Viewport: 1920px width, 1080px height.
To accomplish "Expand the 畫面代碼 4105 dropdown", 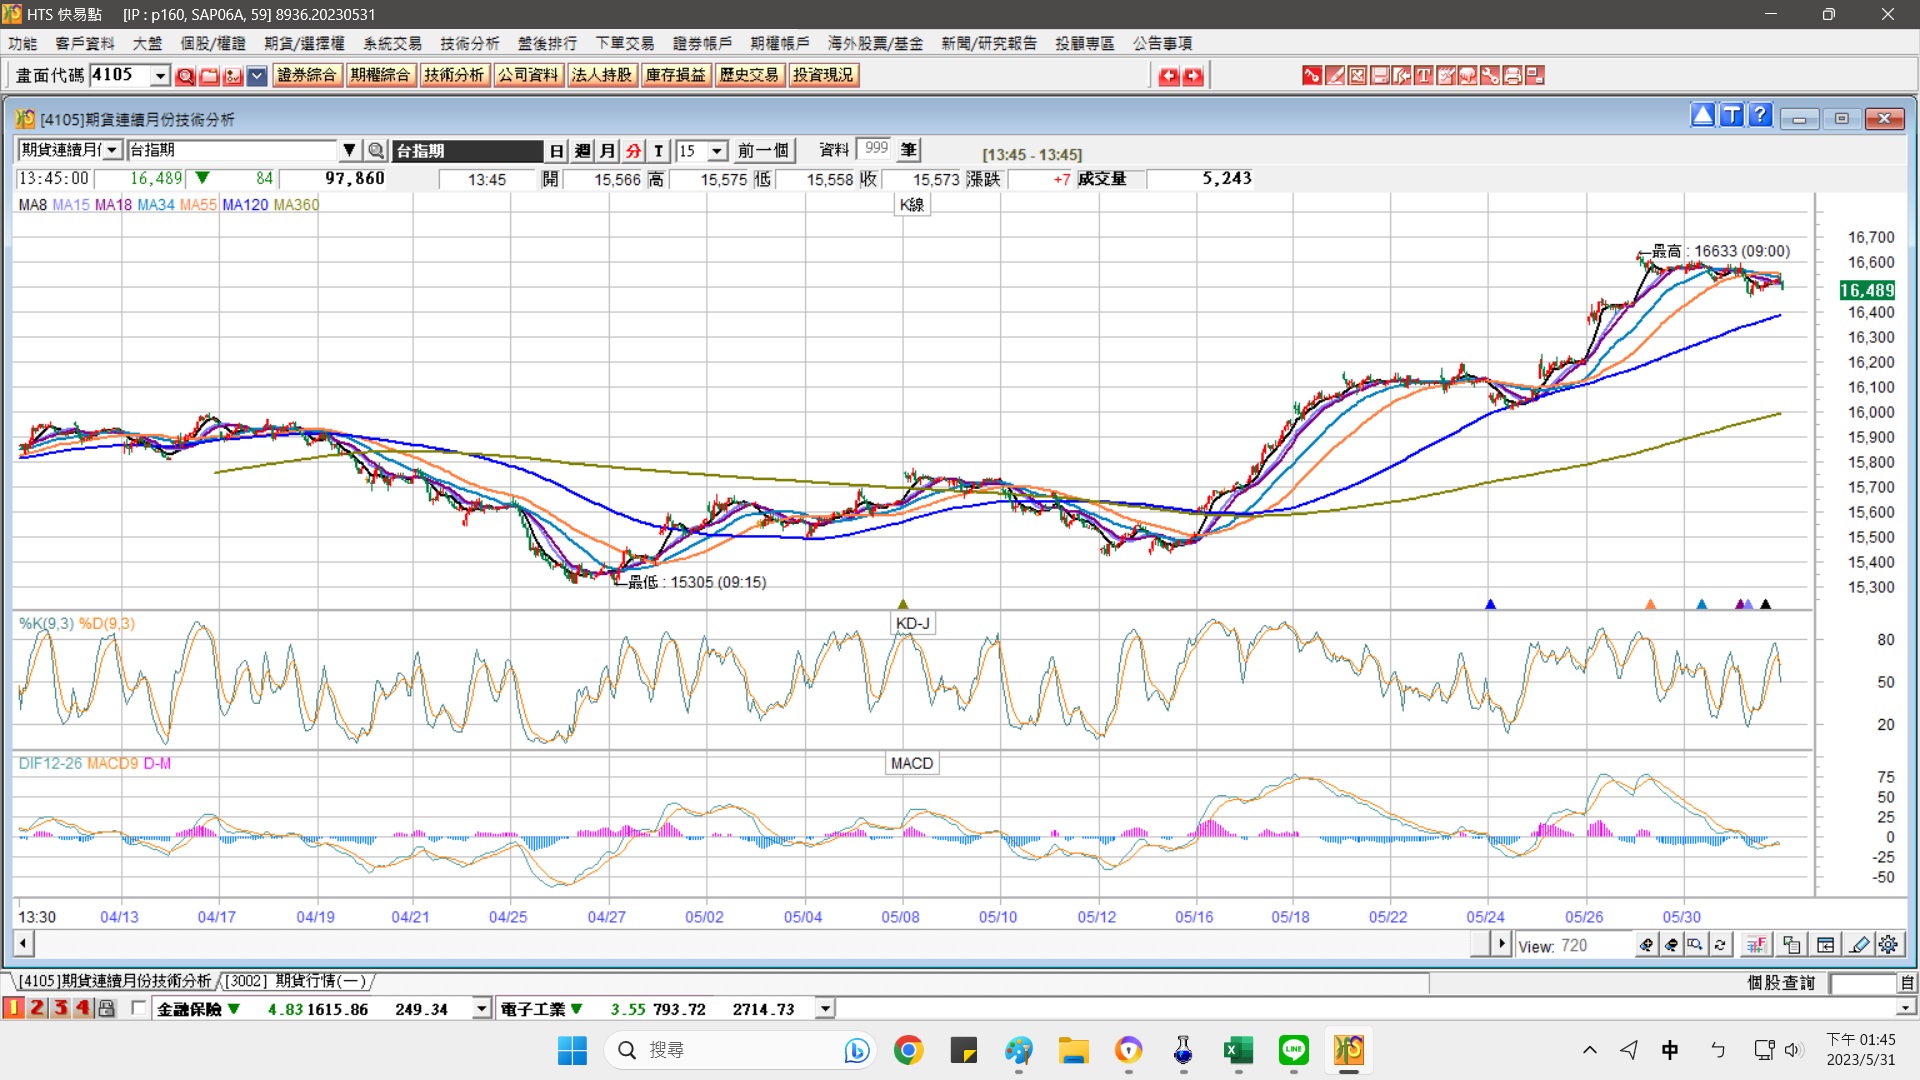I will coord(160,75).
